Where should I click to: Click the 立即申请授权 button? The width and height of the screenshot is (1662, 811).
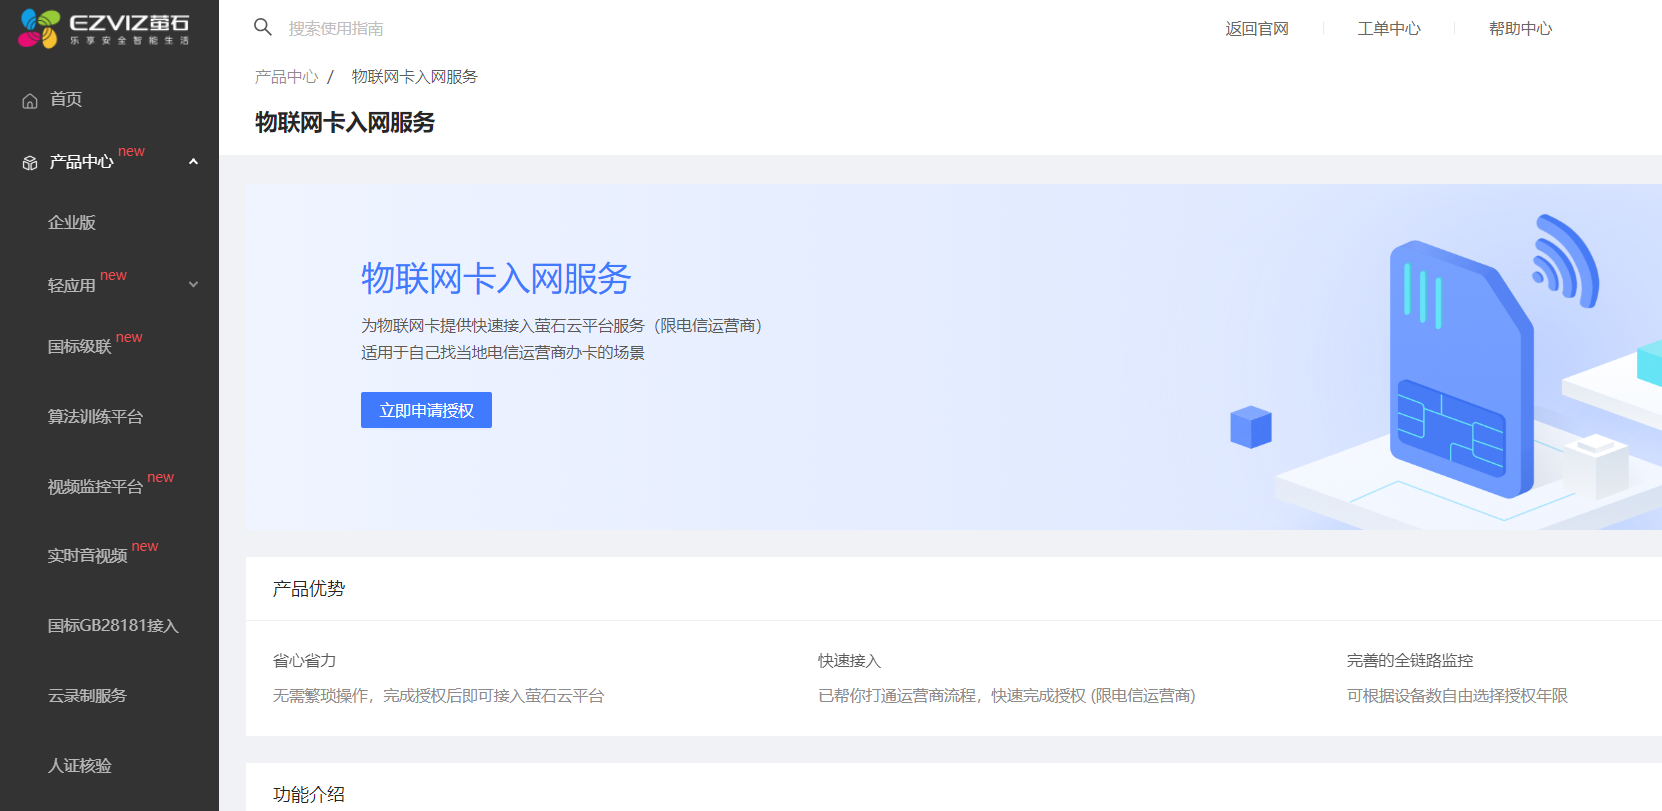pyautogui.click(x=426, y=410)
